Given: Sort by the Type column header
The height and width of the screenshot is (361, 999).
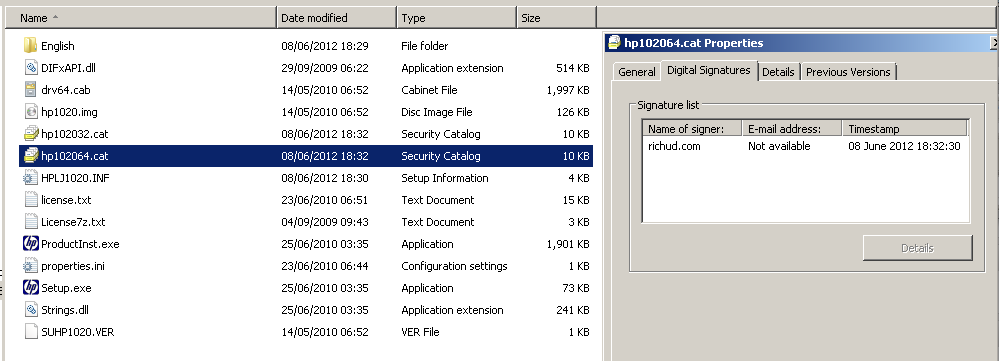Looking at the screenshot, I should tap(456, 18).
